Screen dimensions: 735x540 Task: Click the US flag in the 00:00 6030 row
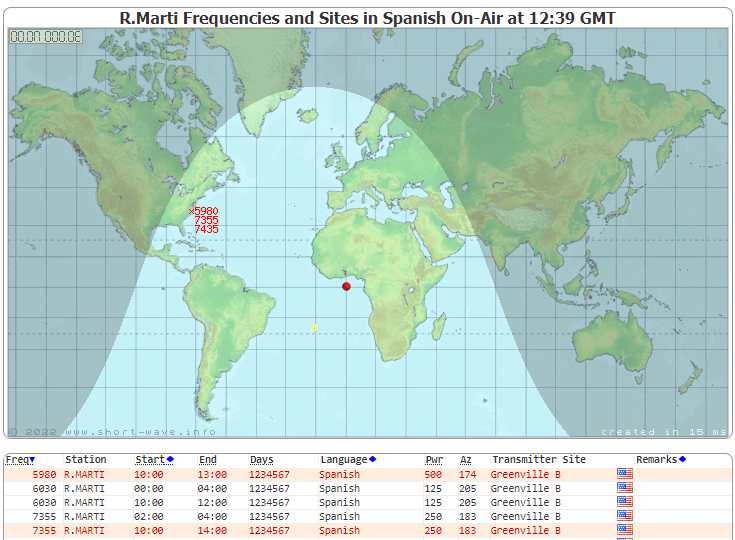tap(625, 488)
